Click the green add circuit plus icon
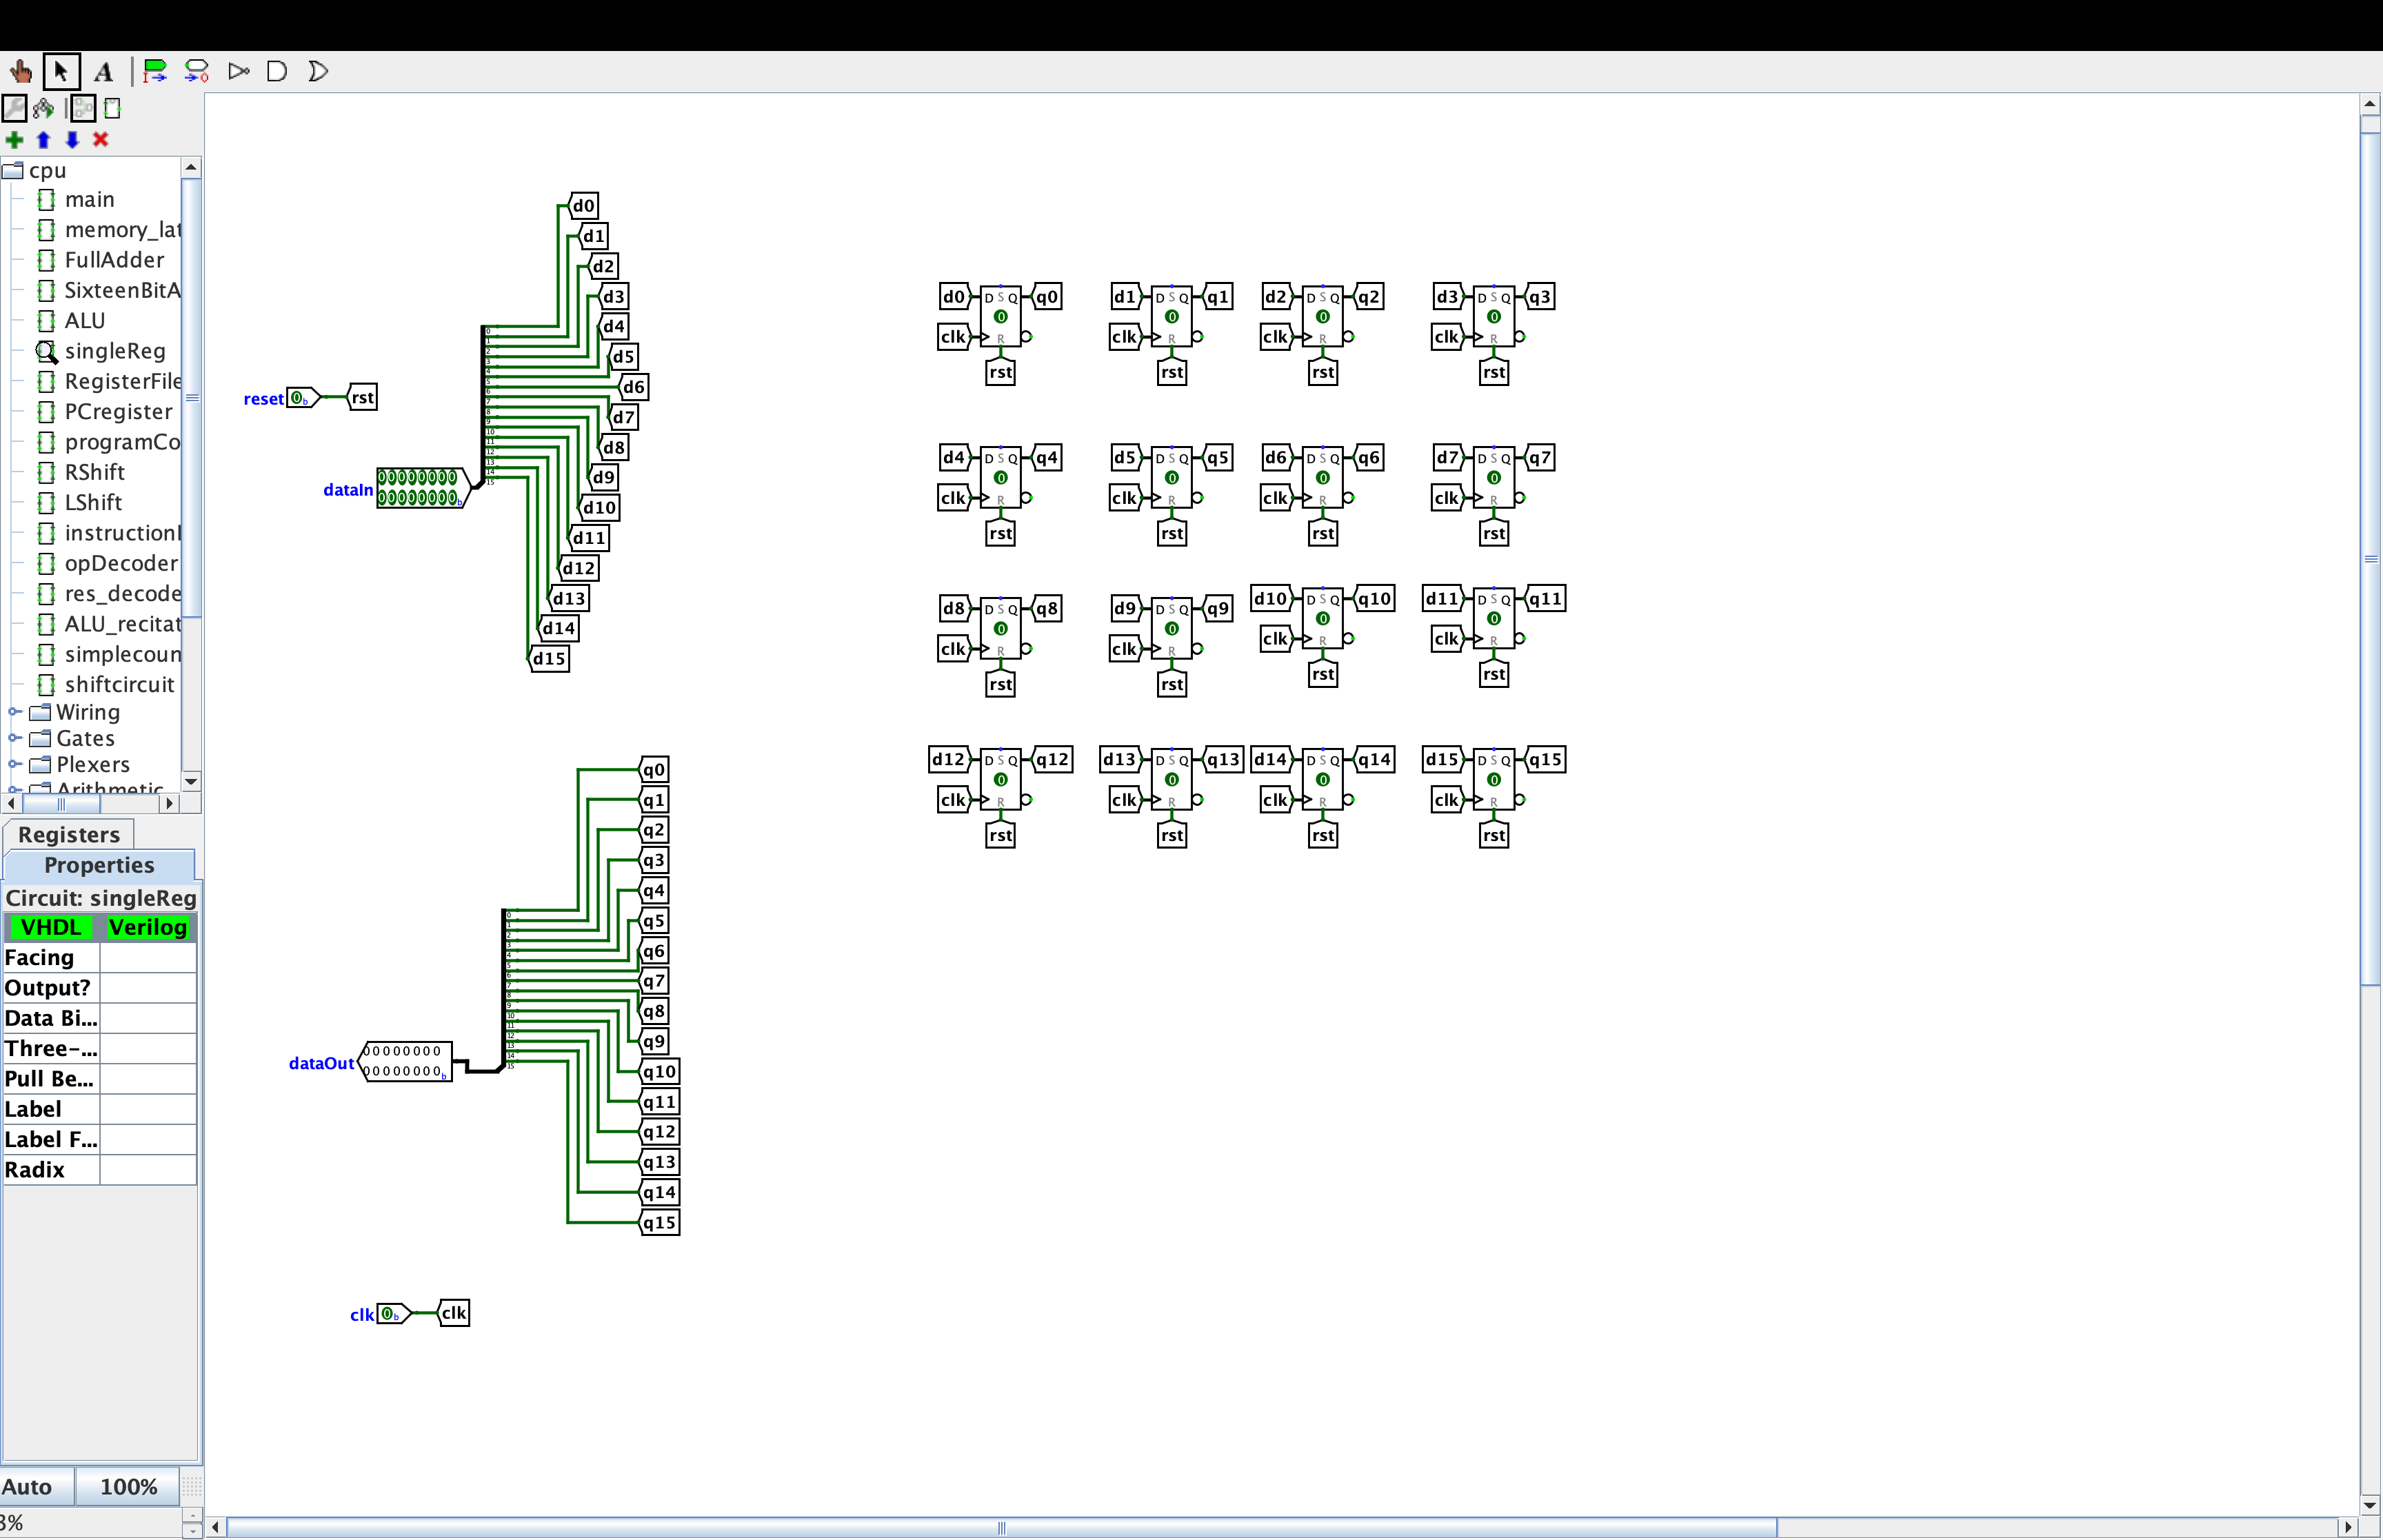2383x1540 pixels. tap(14, 139)
